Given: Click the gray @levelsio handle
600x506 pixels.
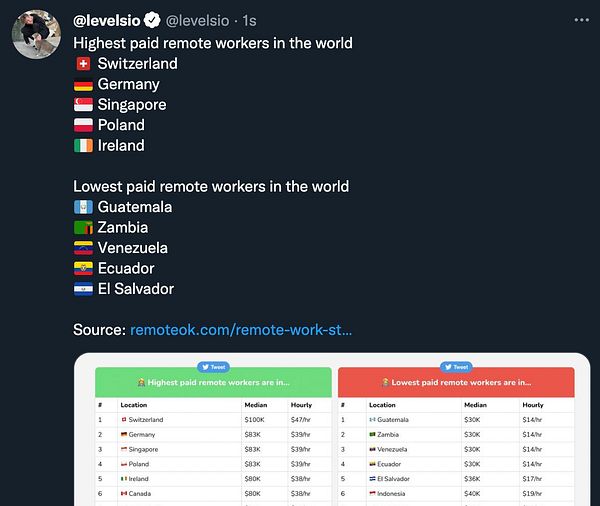Looking at the screenshot, I should click(x=198, y=20).
